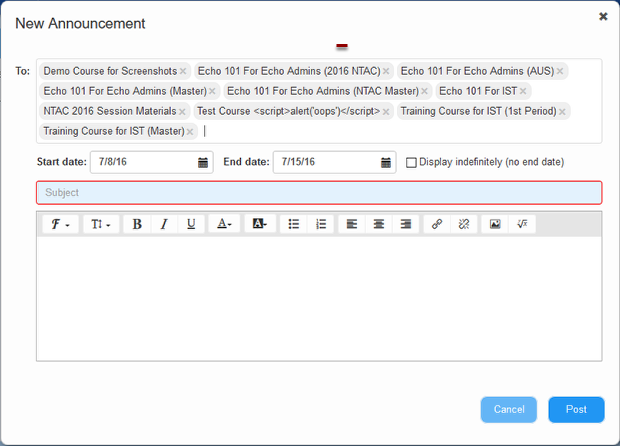This screenshot has height=446, width=620.
Task: Open font size dropdown
Action: tap(101, 224)
